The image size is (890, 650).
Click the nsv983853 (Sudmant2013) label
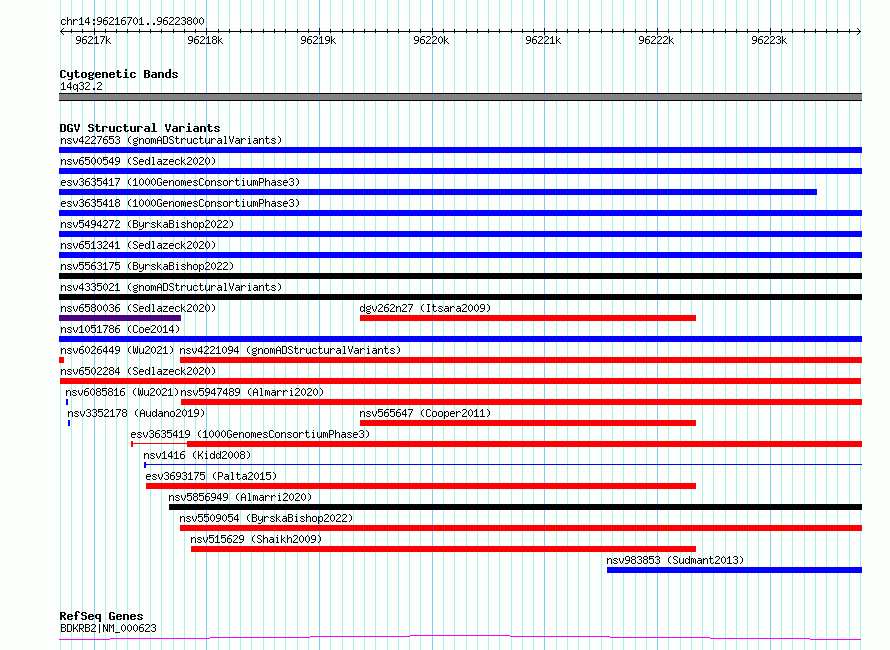(x=675, y=560)
